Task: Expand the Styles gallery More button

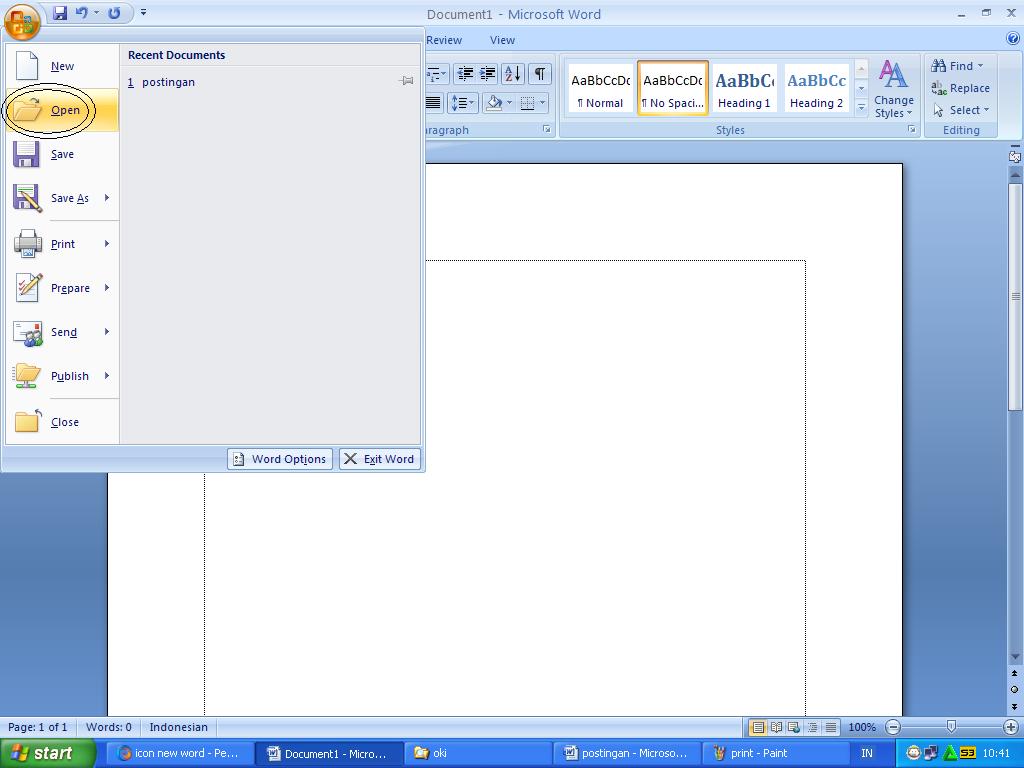Action: pyautogui.click(x=861, y=106)
